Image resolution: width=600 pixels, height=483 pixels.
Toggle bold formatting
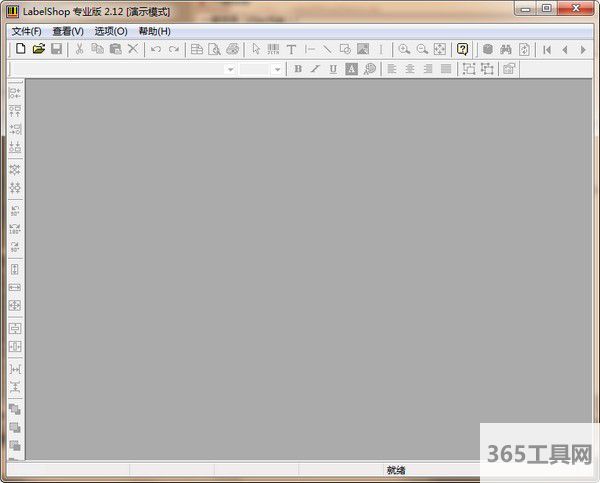298,69
